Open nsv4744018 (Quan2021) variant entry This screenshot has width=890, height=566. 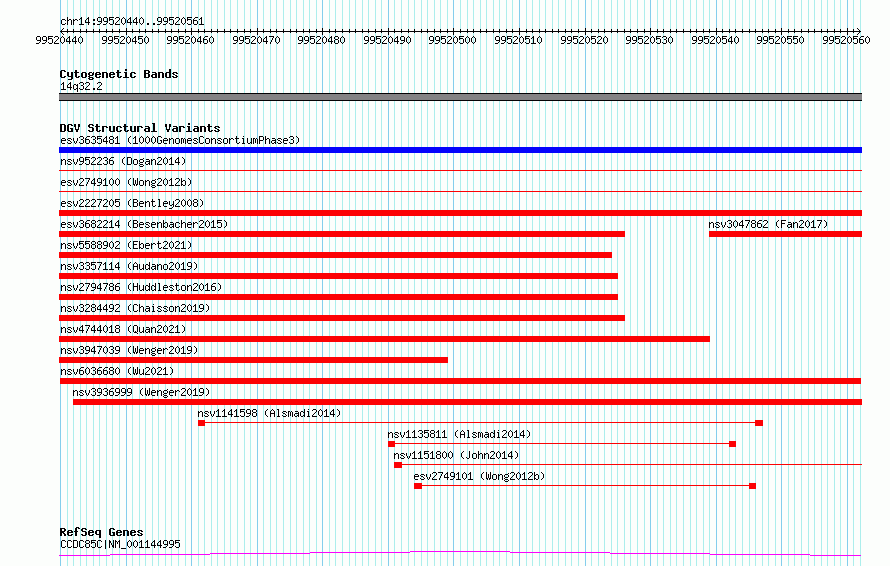tap(123, 329)
